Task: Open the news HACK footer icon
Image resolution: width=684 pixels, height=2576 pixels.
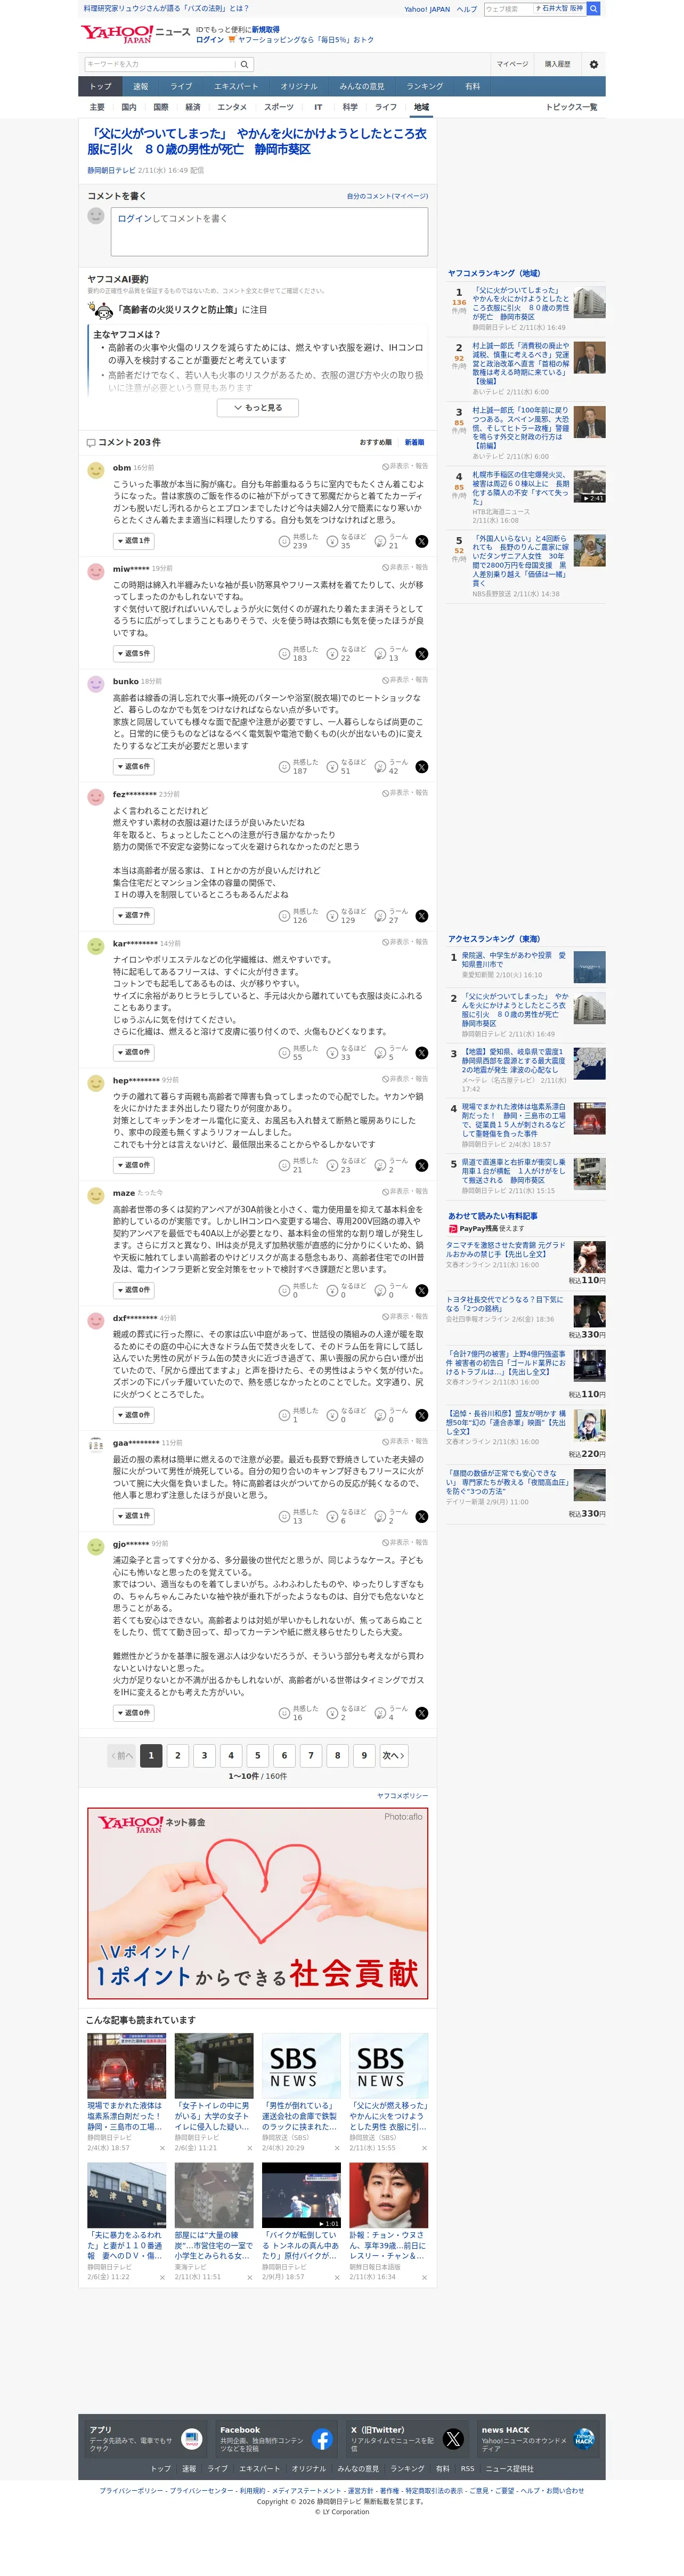Action: tap(584, 2439)
